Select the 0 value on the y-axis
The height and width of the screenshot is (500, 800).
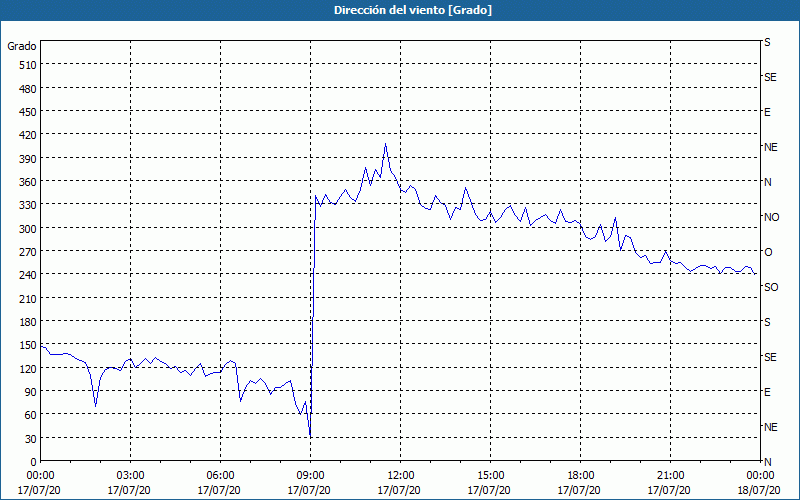(34, 462)
